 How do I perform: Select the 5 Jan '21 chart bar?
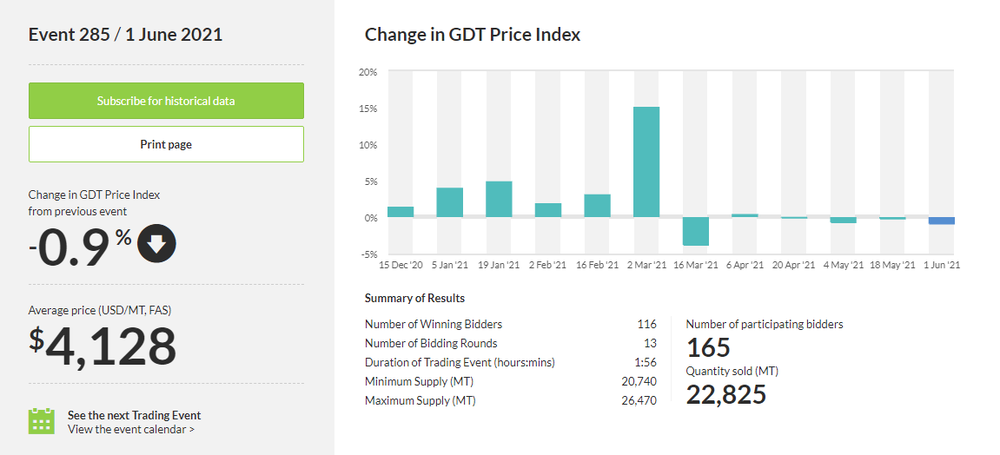click(x=449, y=202)
